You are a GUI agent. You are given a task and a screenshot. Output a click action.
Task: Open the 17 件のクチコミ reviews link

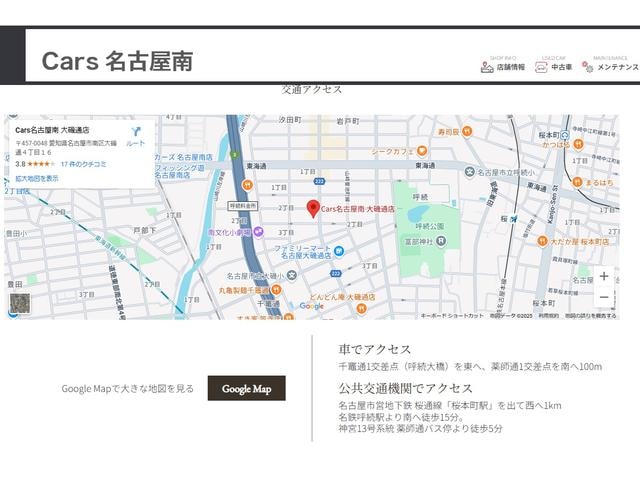pos(84,164)
